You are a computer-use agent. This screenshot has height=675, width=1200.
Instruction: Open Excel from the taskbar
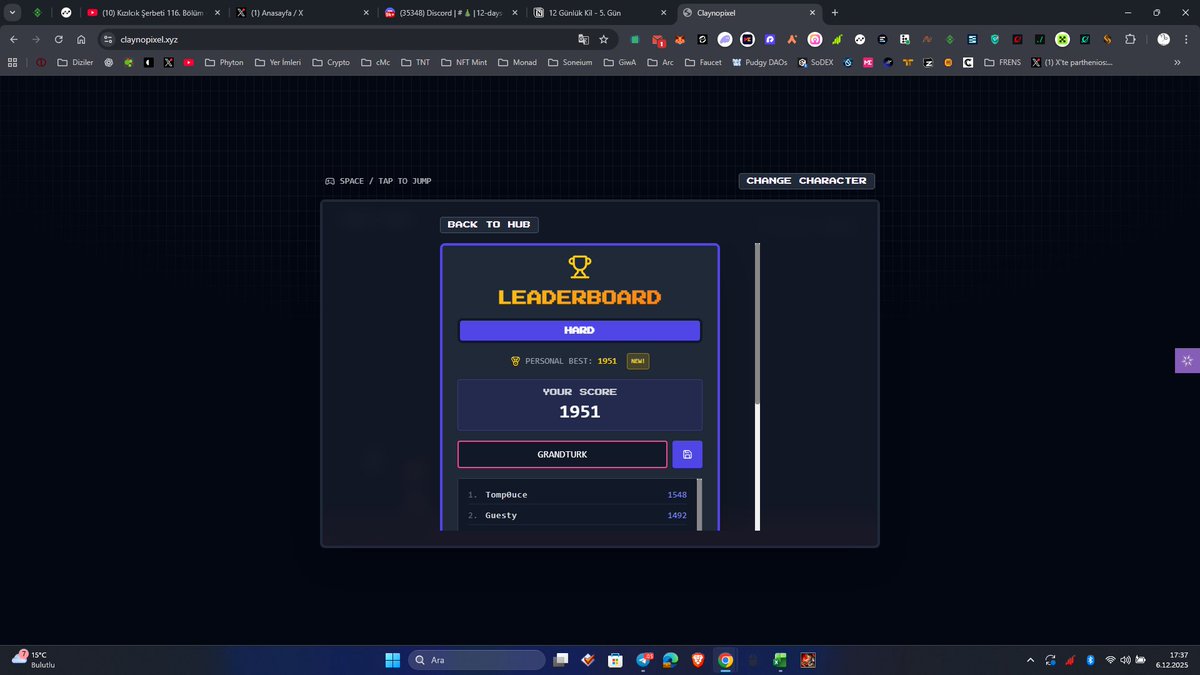[780, 660]
